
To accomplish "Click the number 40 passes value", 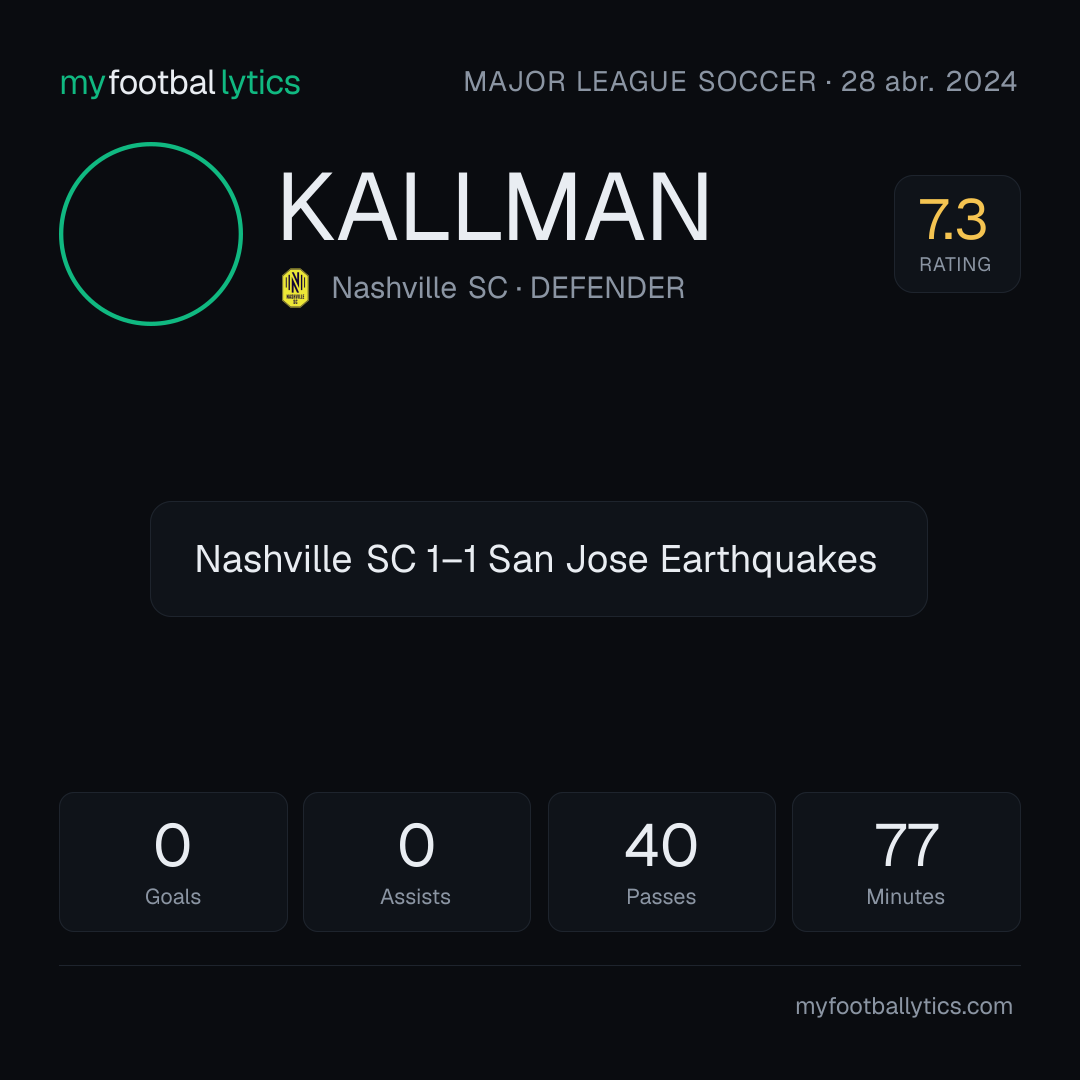I will 661,845.
